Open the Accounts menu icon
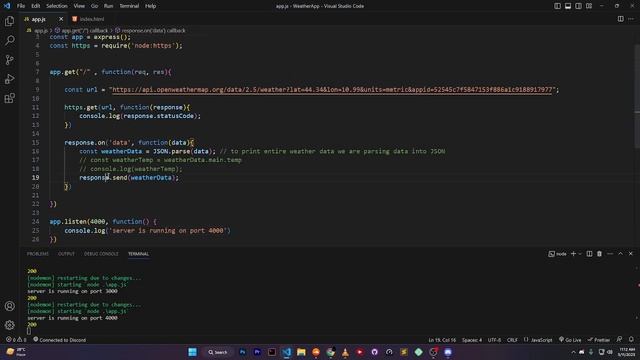640x360 pixels. pos(9,306)
